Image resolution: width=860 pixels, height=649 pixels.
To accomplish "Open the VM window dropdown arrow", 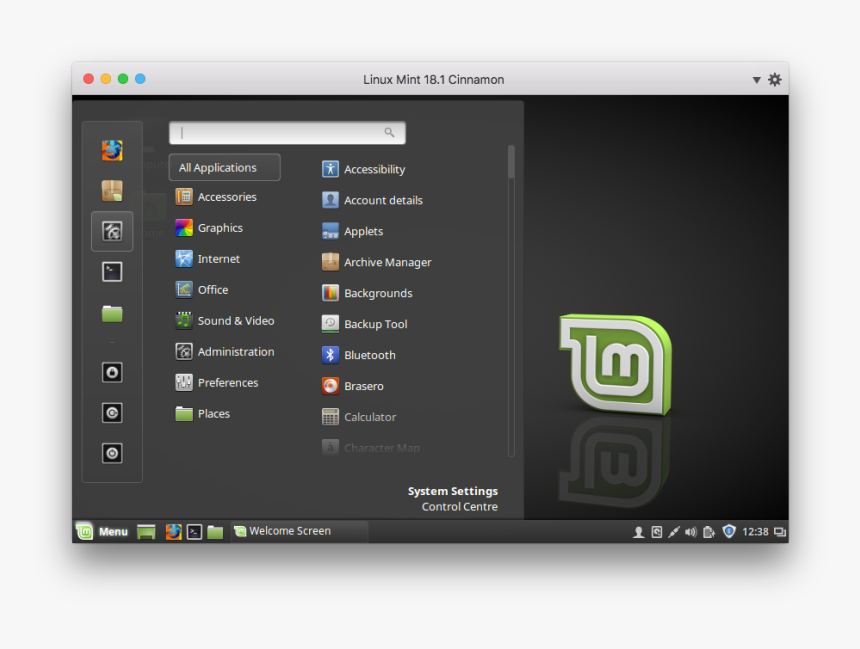I will [x=756, y=80].
